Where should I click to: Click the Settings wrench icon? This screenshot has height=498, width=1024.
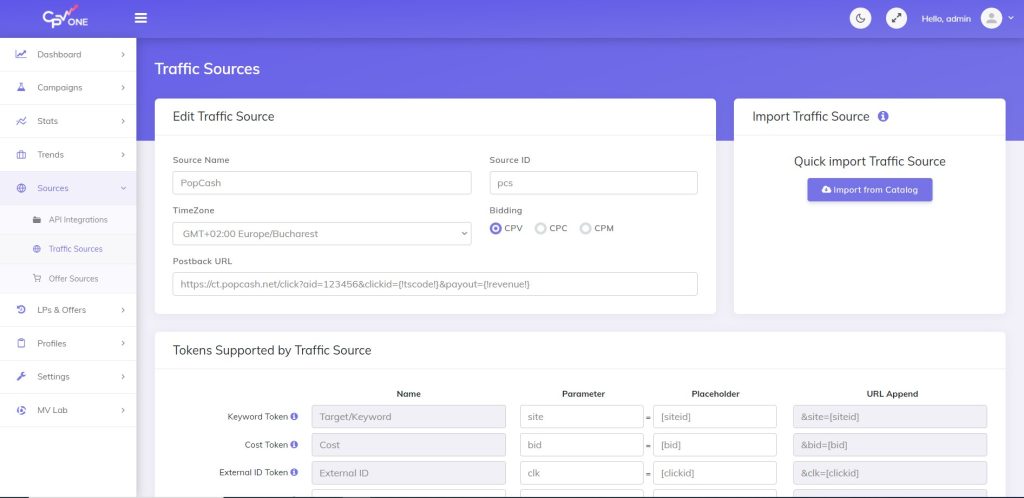21,377
